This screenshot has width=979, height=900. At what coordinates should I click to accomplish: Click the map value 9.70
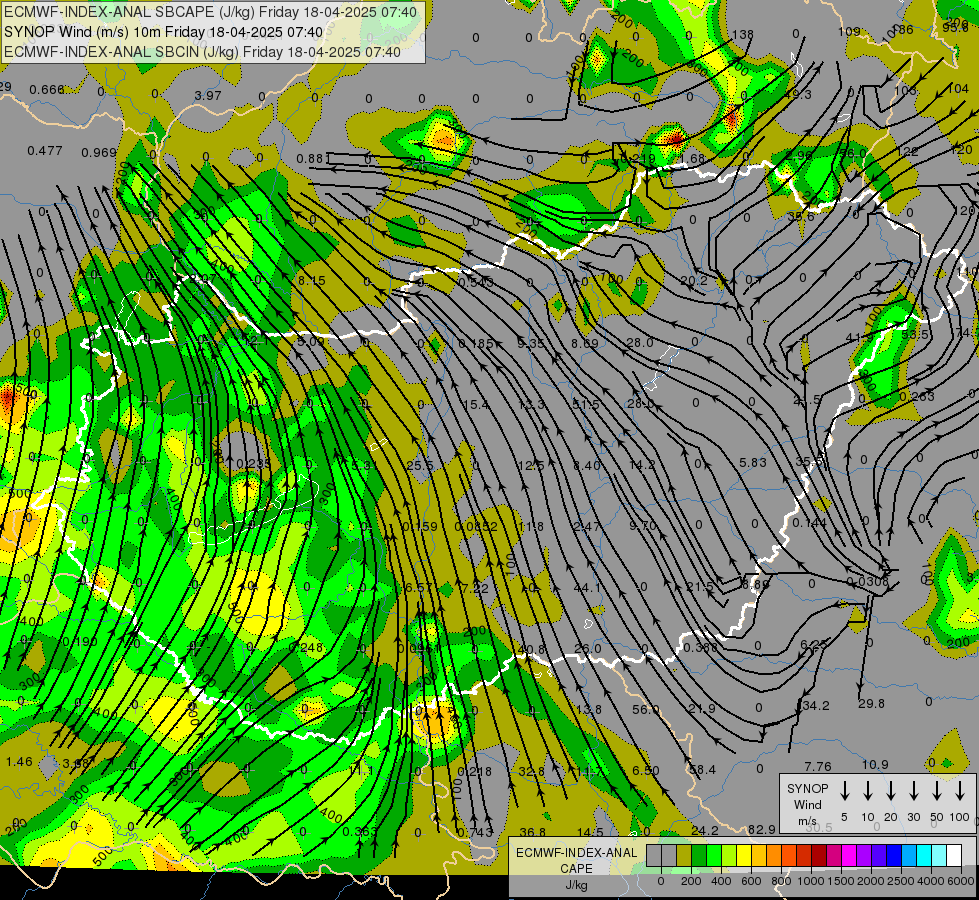642,526
